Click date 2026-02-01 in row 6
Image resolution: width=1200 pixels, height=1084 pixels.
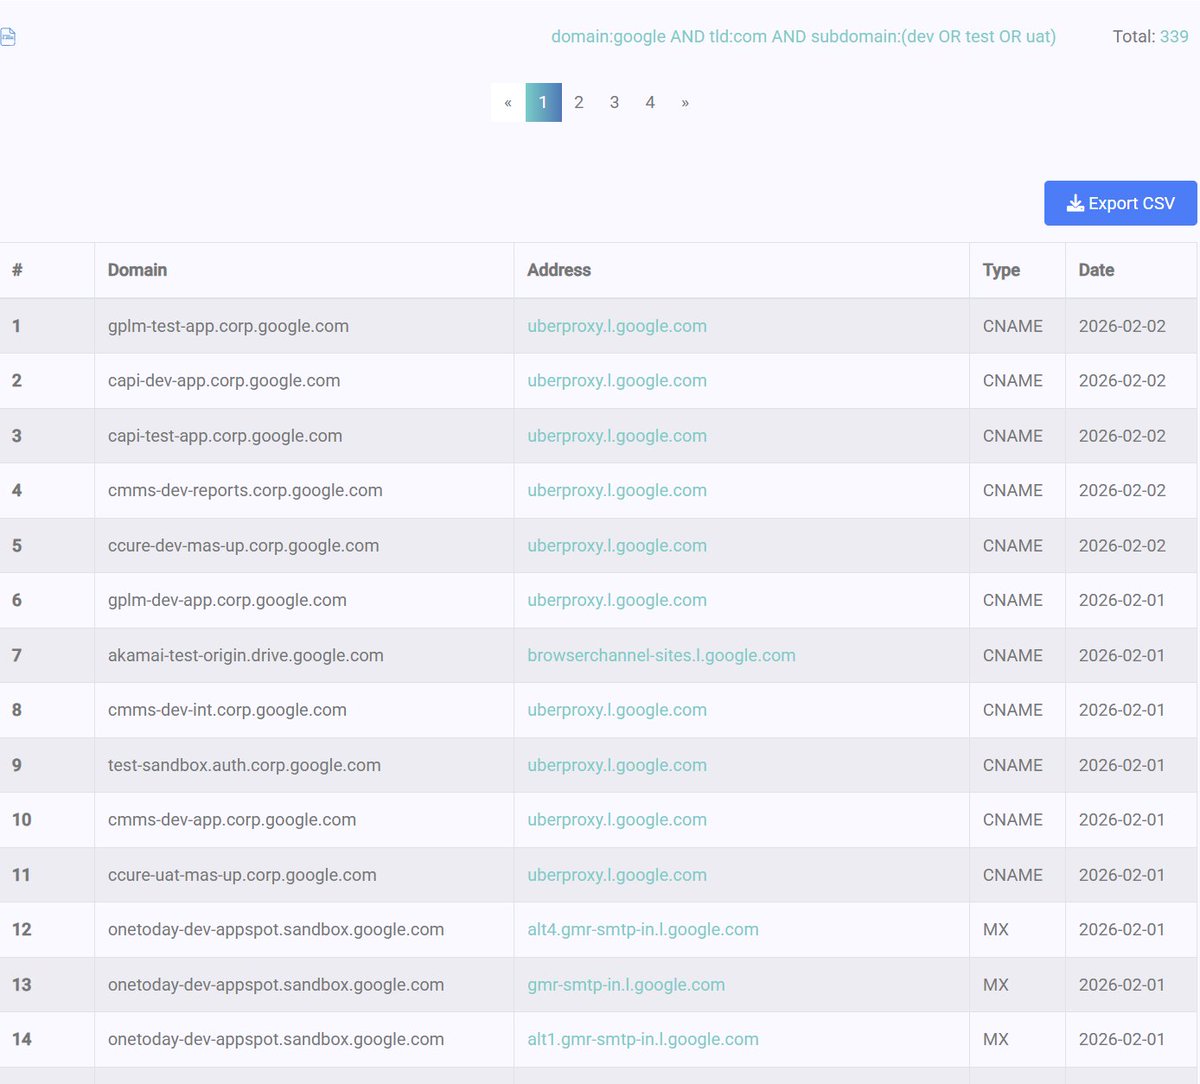pos(1122,600)
